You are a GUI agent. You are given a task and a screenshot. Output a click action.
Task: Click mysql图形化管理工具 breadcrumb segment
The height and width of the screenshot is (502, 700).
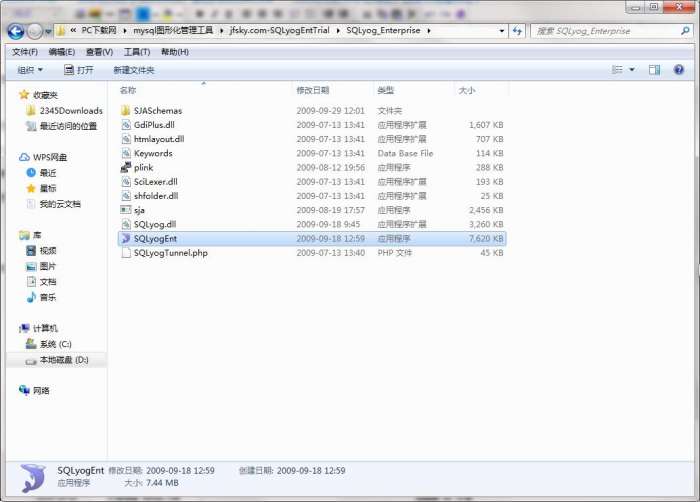(173, 30)
